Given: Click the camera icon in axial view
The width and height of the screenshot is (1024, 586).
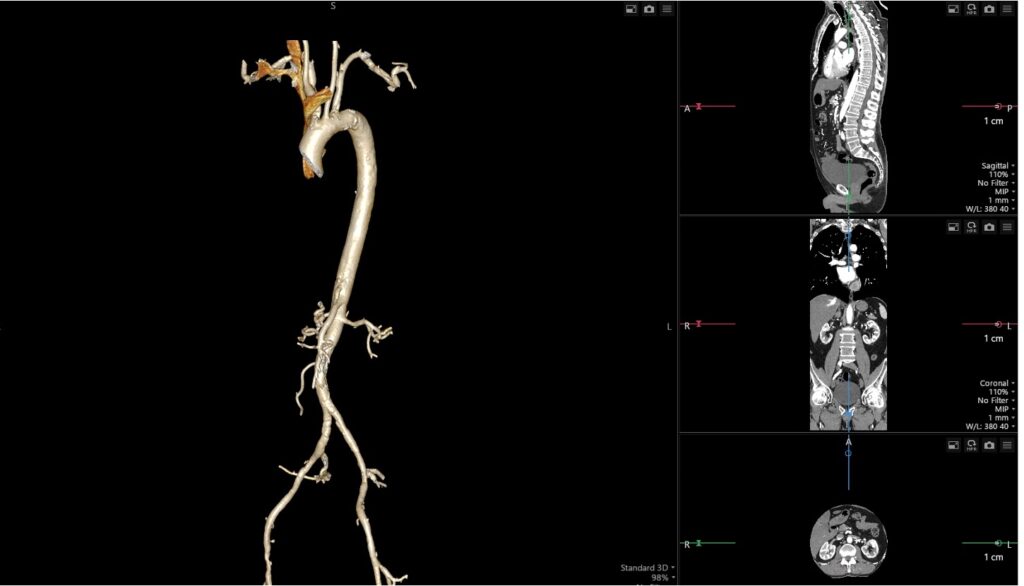Looking at the screenshot, I should tap(989, 443).
